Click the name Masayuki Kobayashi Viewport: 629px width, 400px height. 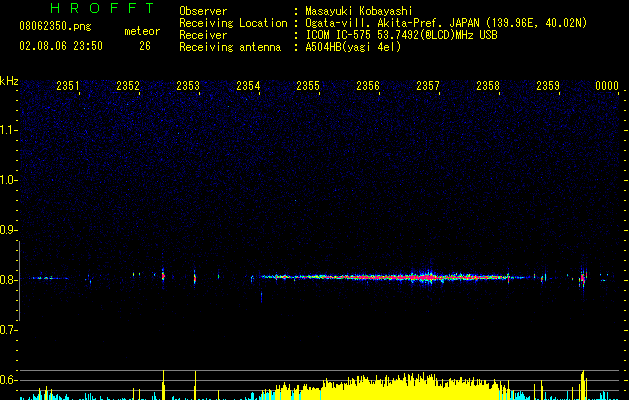359,11
